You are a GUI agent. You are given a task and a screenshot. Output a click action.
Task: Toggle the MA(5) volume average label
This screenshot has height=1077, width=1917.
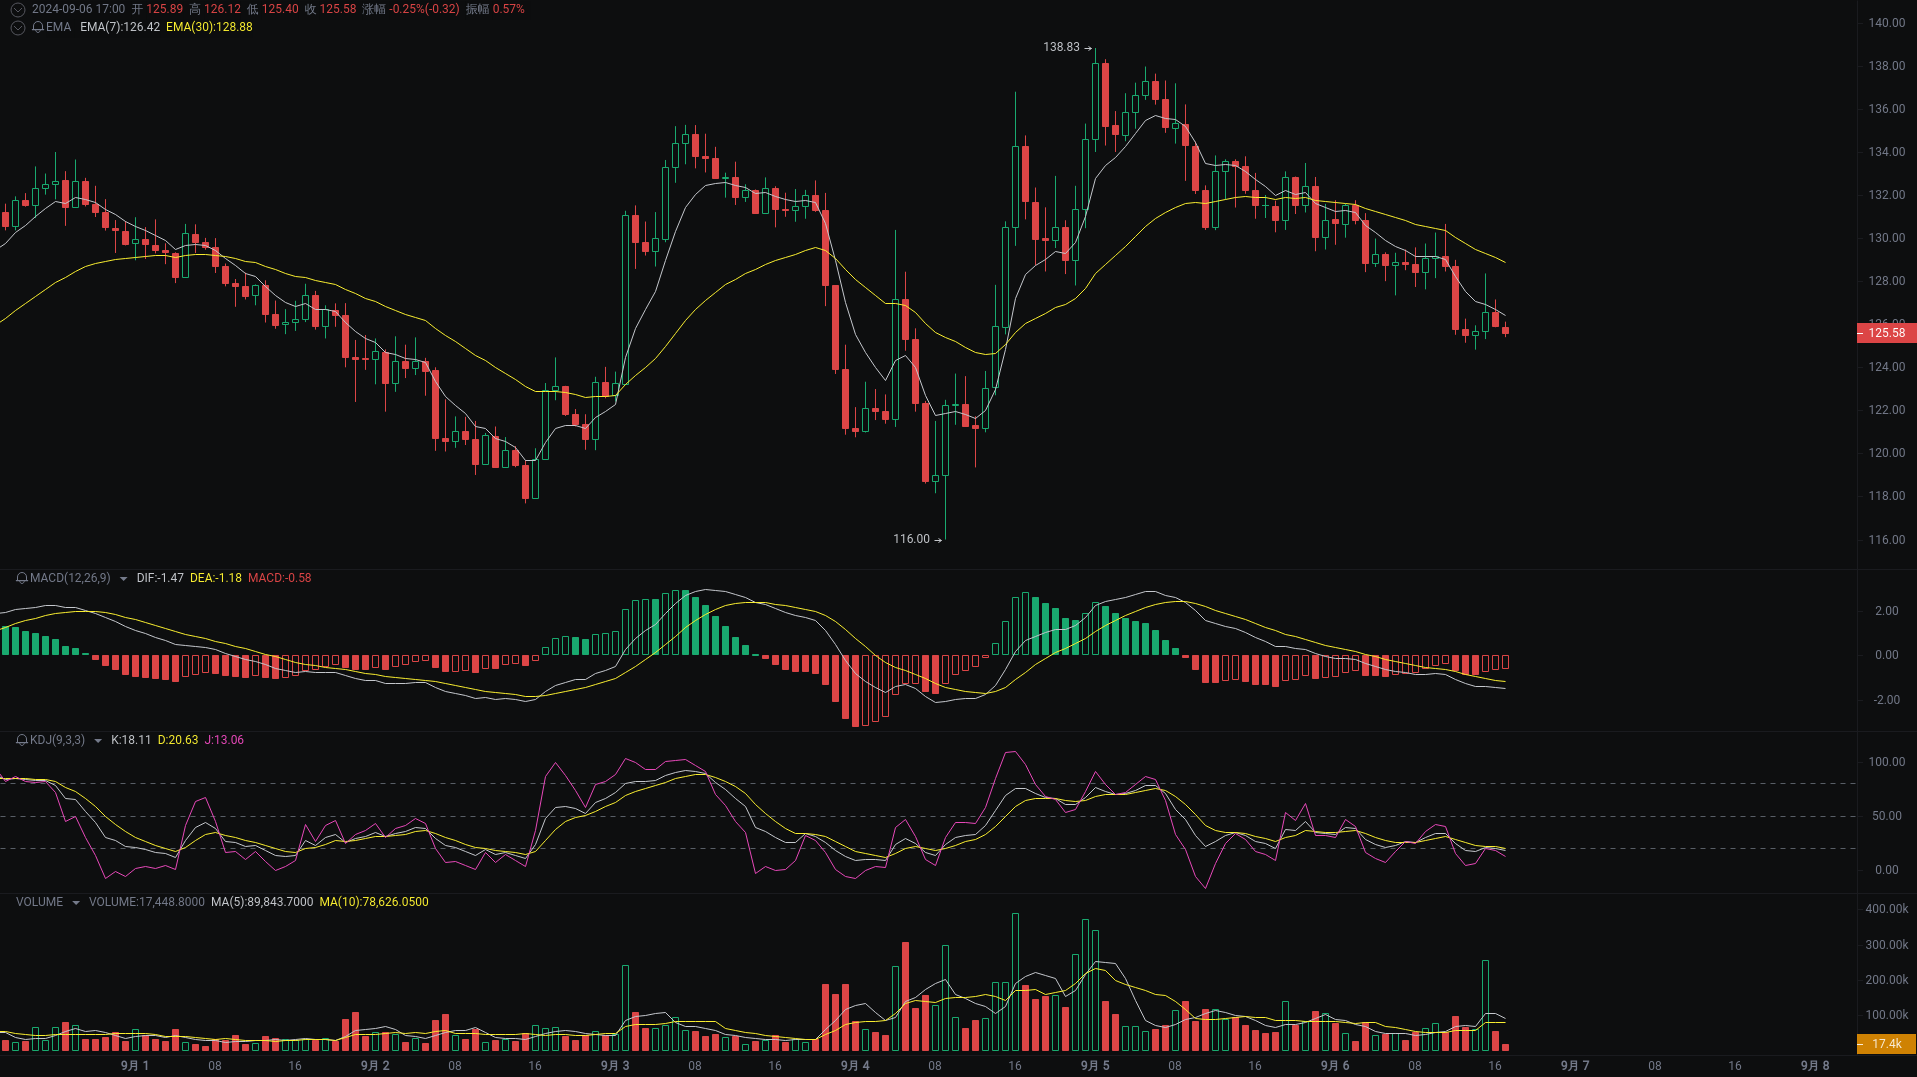(x=261, y=902)
